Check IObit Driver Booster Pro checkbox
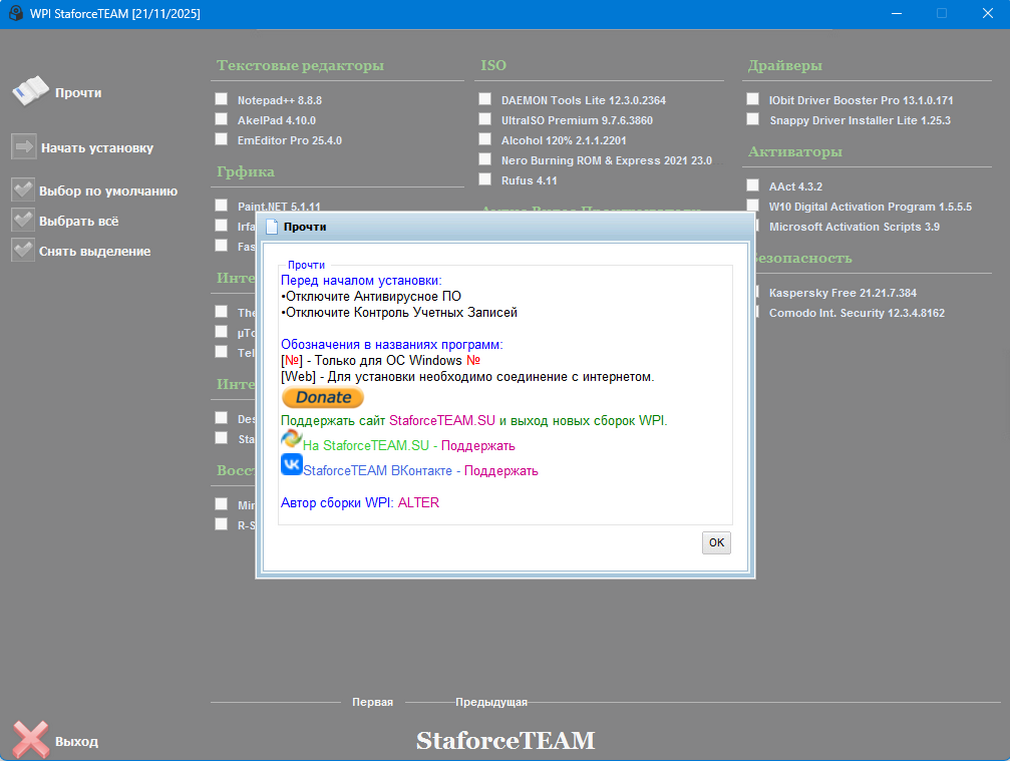1010x761 pixels. tap(753, 99)
